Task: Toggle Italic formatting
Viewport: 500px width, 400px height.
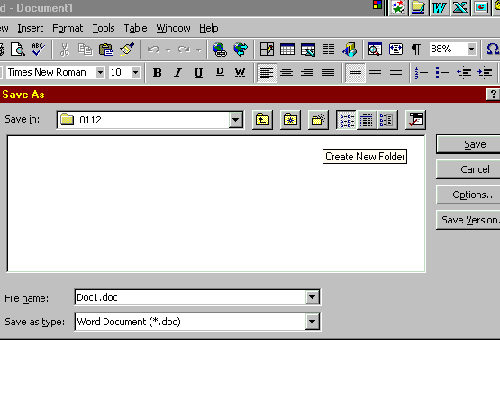Action: coord(178,72)
